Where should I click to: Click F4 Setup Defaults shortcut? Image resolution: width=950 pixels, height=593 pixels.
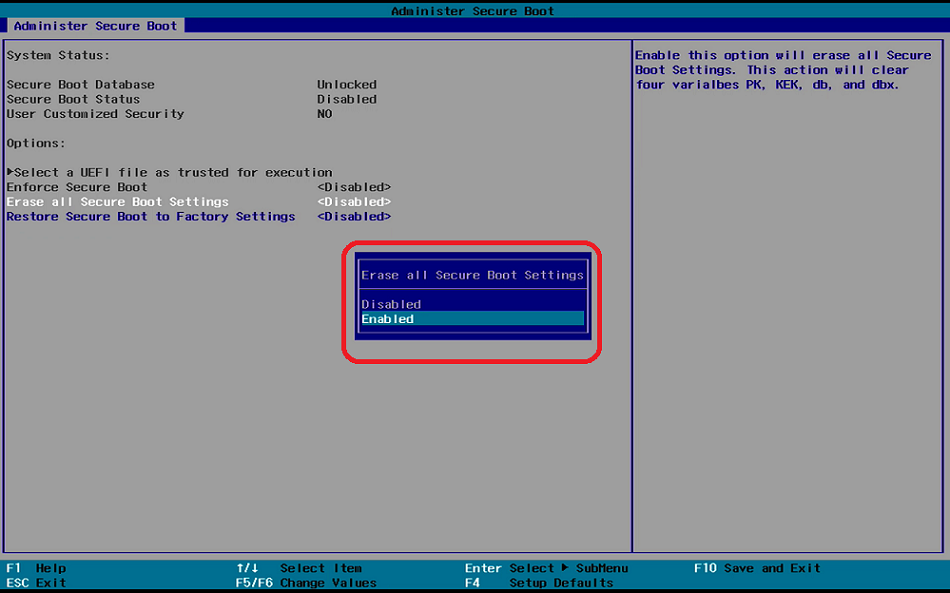539,583
